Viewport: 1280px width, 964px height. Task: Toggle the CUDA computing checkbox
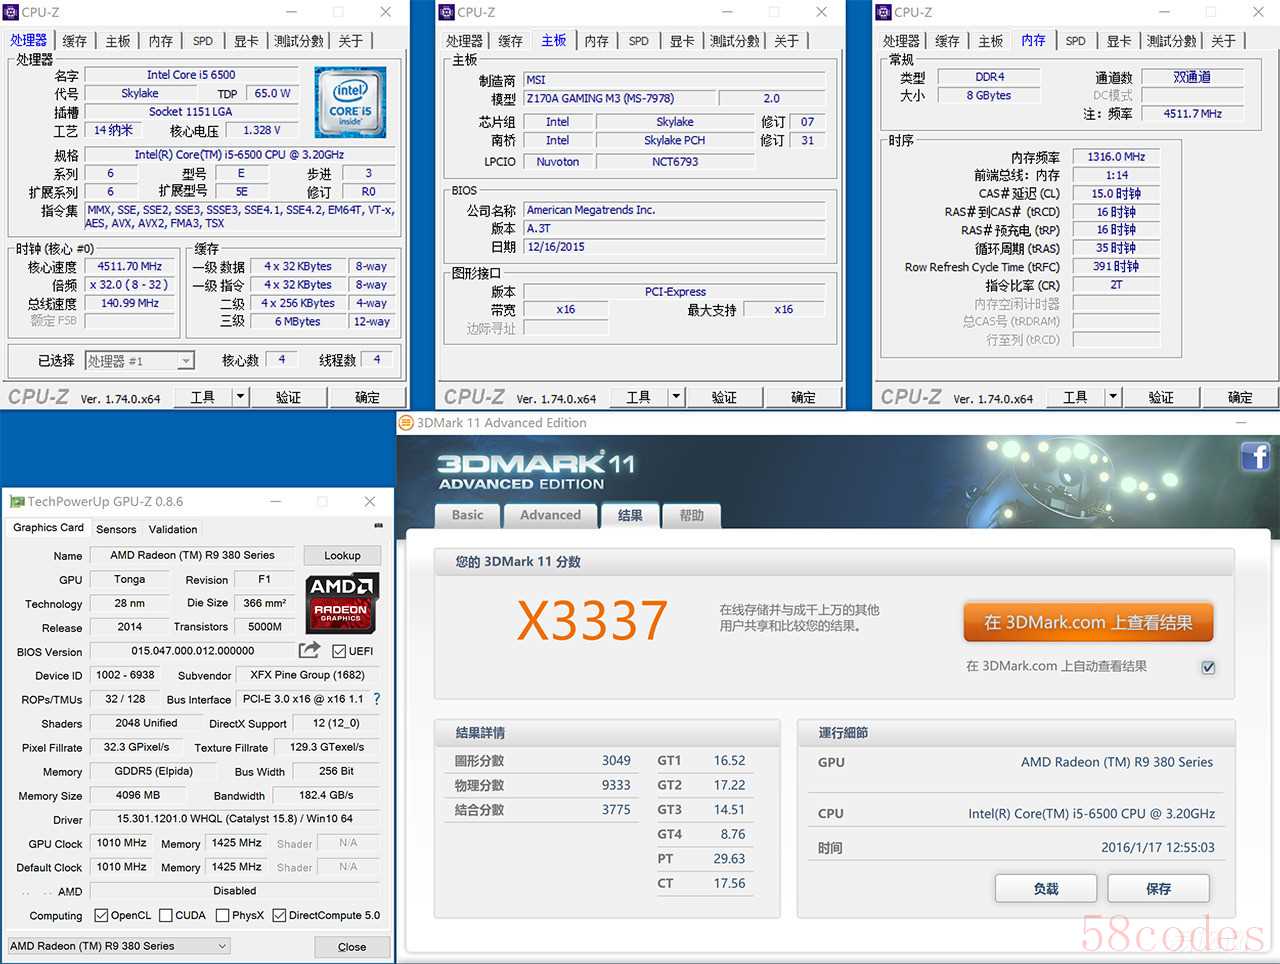pos(165,915)
